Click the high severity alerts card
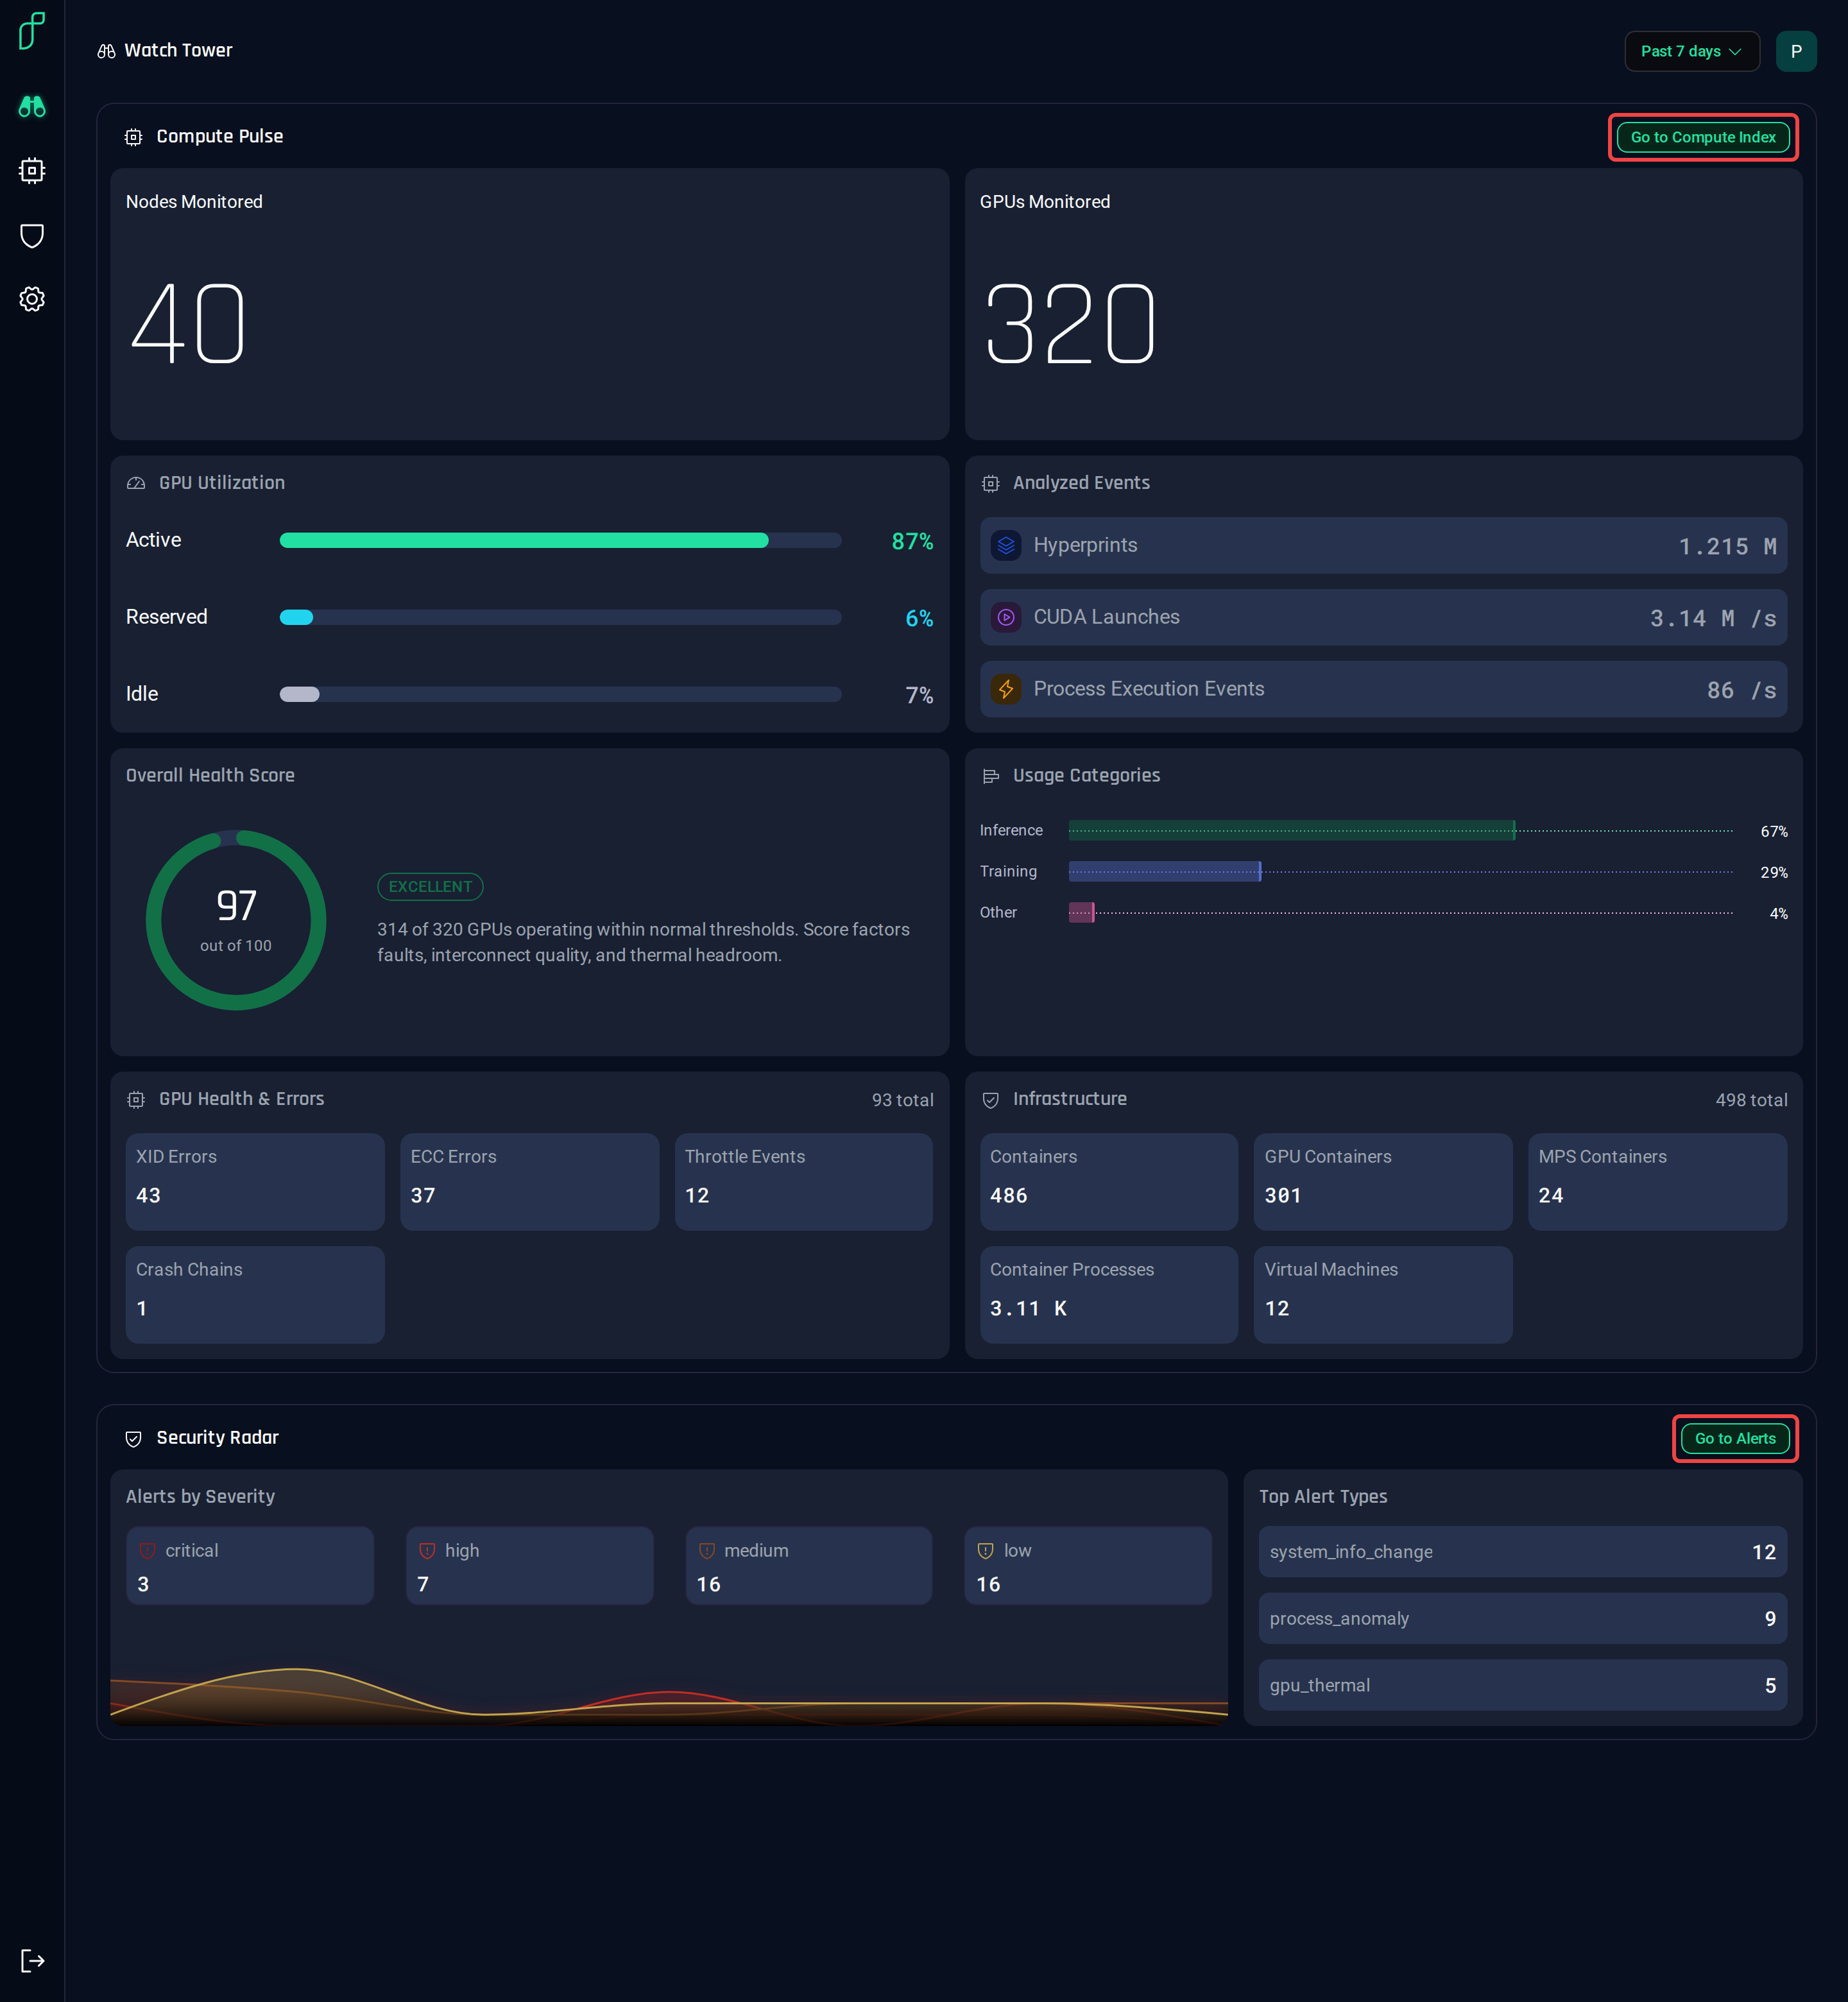 tap(529, 1566)
